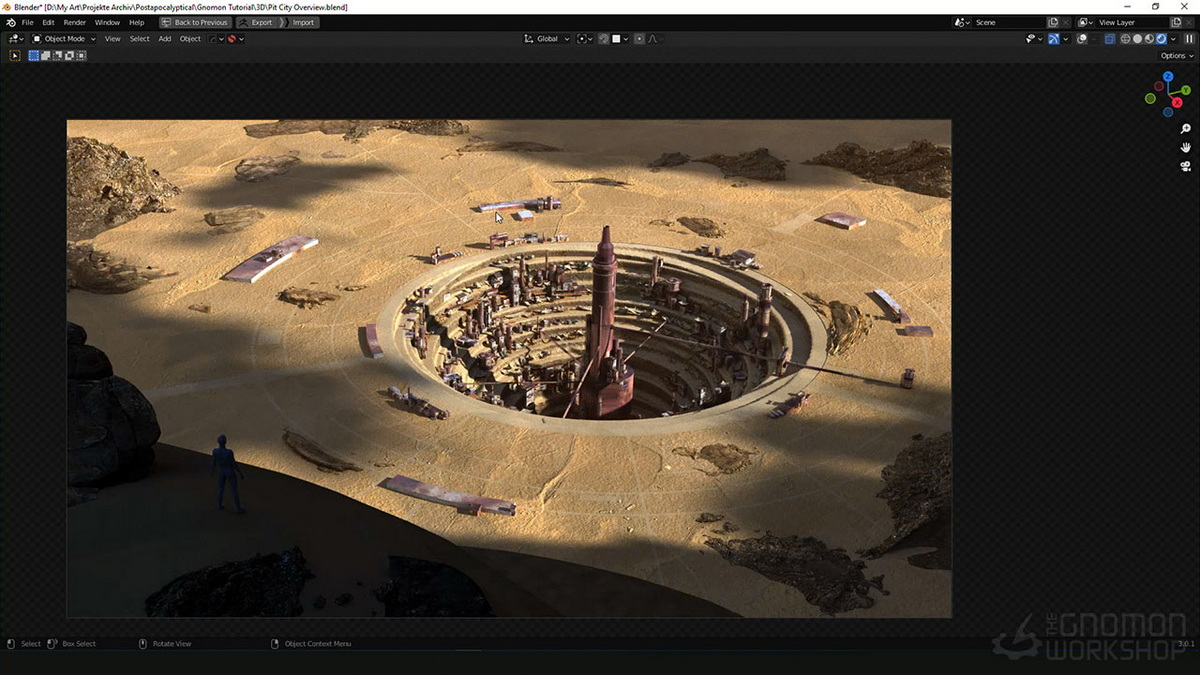
Task: Open the Object Mode dropdown
Action: tap(64, 39)
